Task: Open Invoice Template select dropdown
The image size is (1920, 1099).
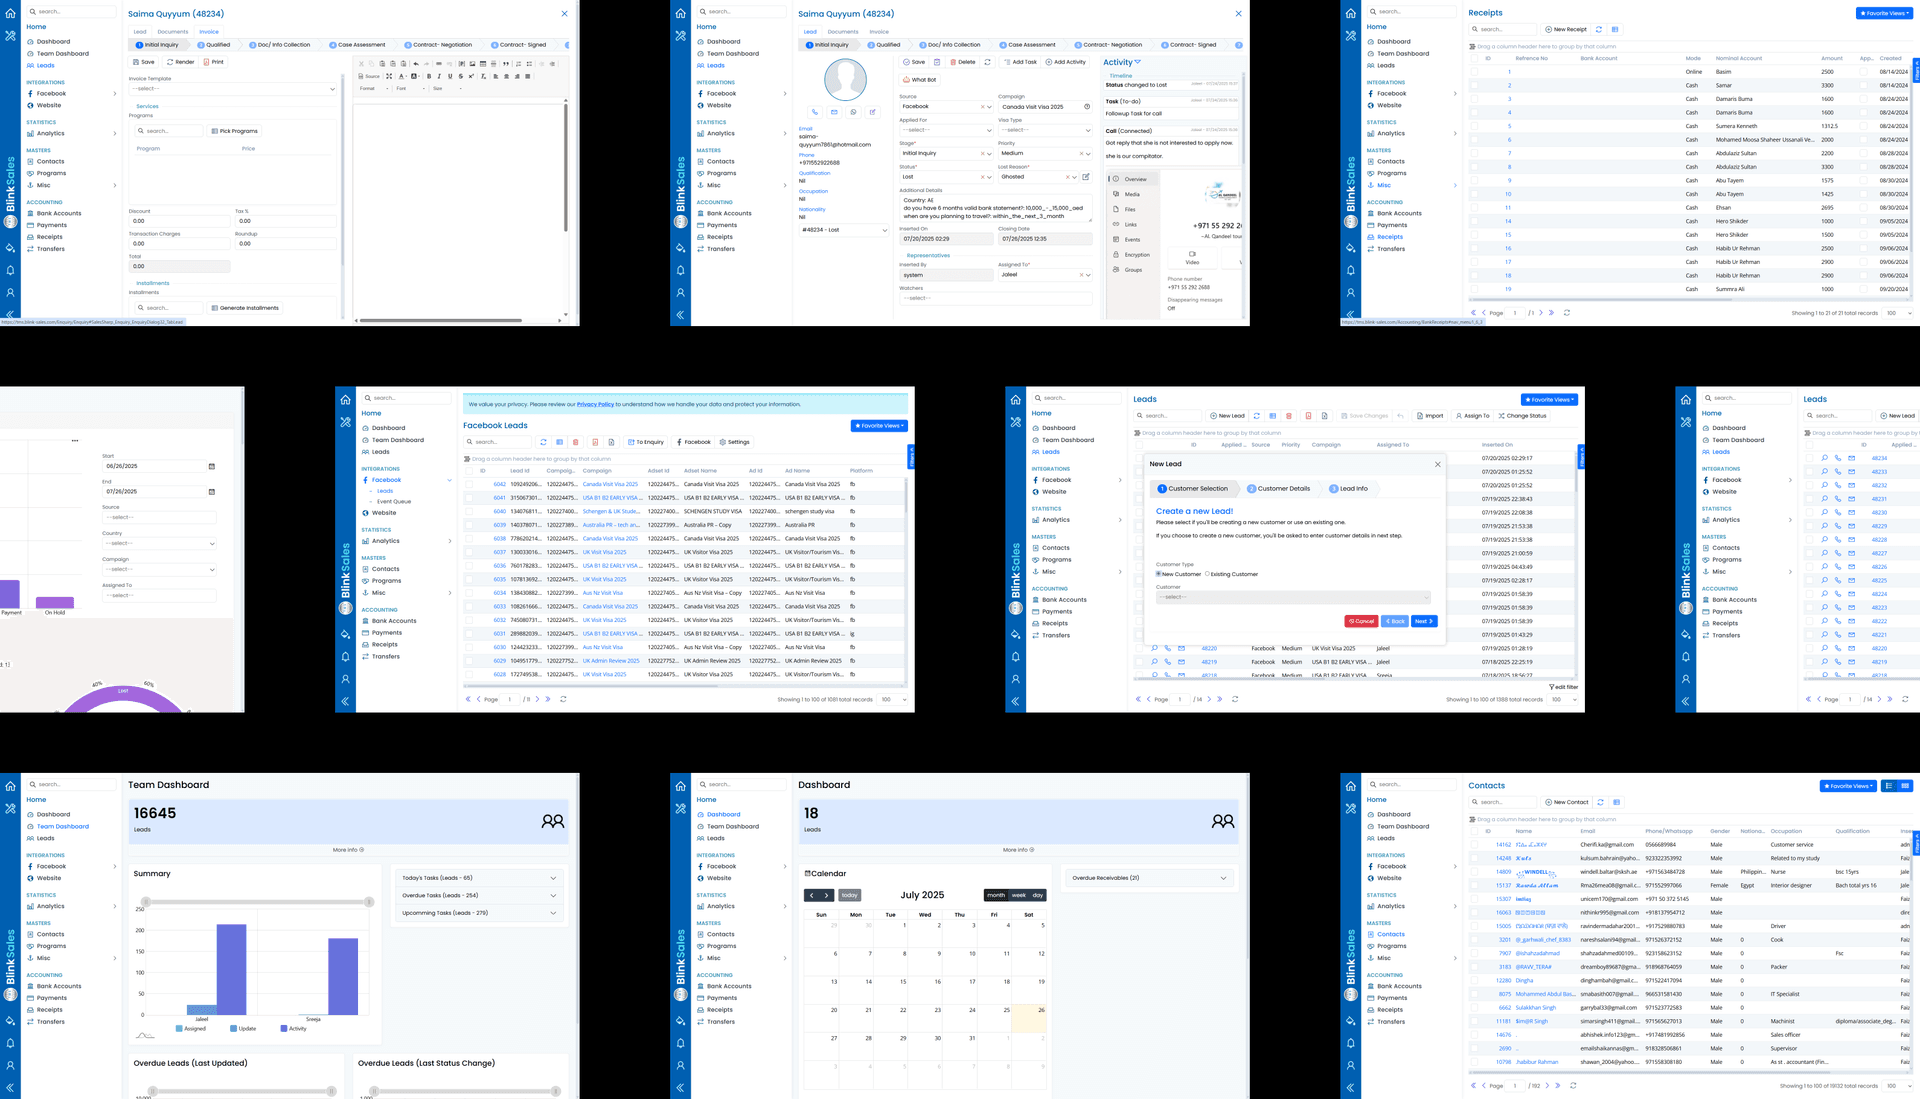Action: click(x=232, y=89)
